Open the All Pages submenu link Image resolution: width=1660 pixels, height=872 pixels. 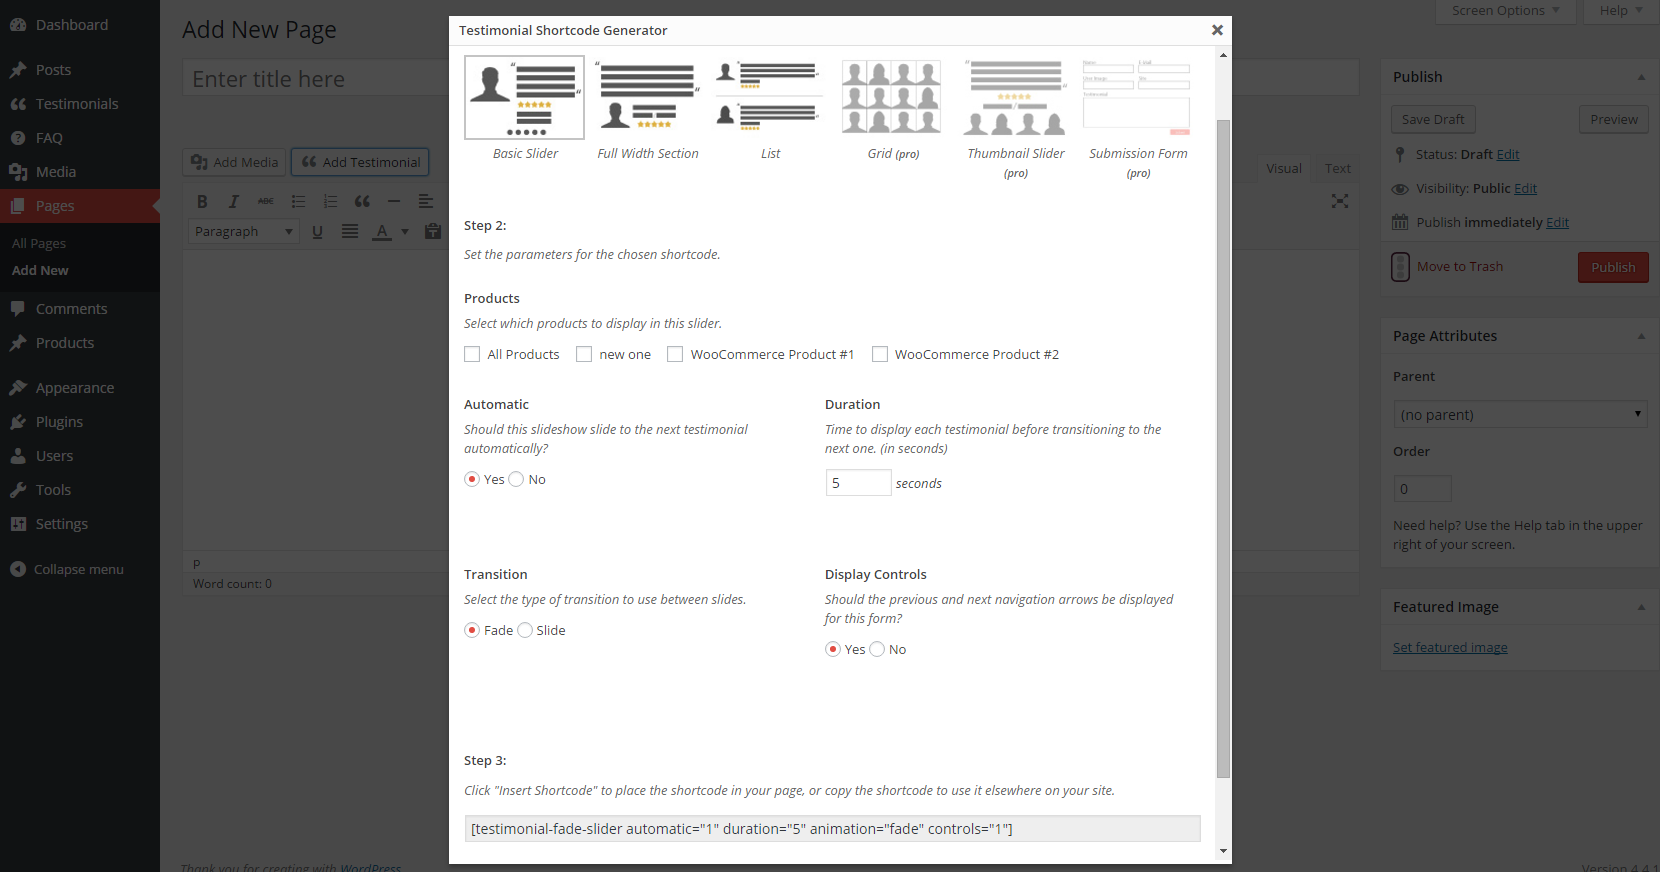point(39,243)
